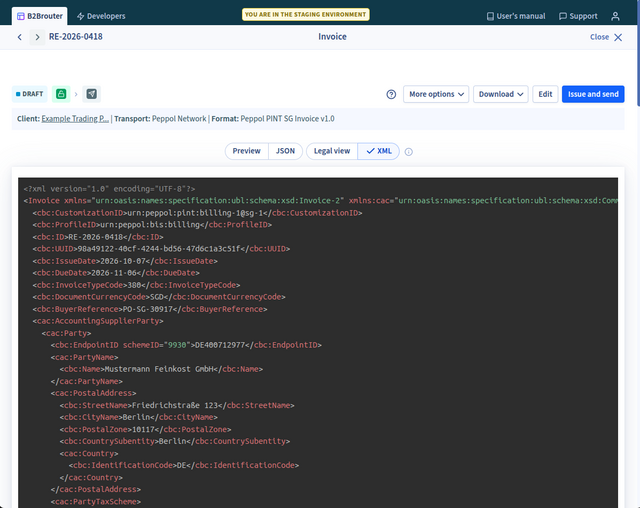Click Issue and send button
640x508 pixels.
[x=593, y=94]
